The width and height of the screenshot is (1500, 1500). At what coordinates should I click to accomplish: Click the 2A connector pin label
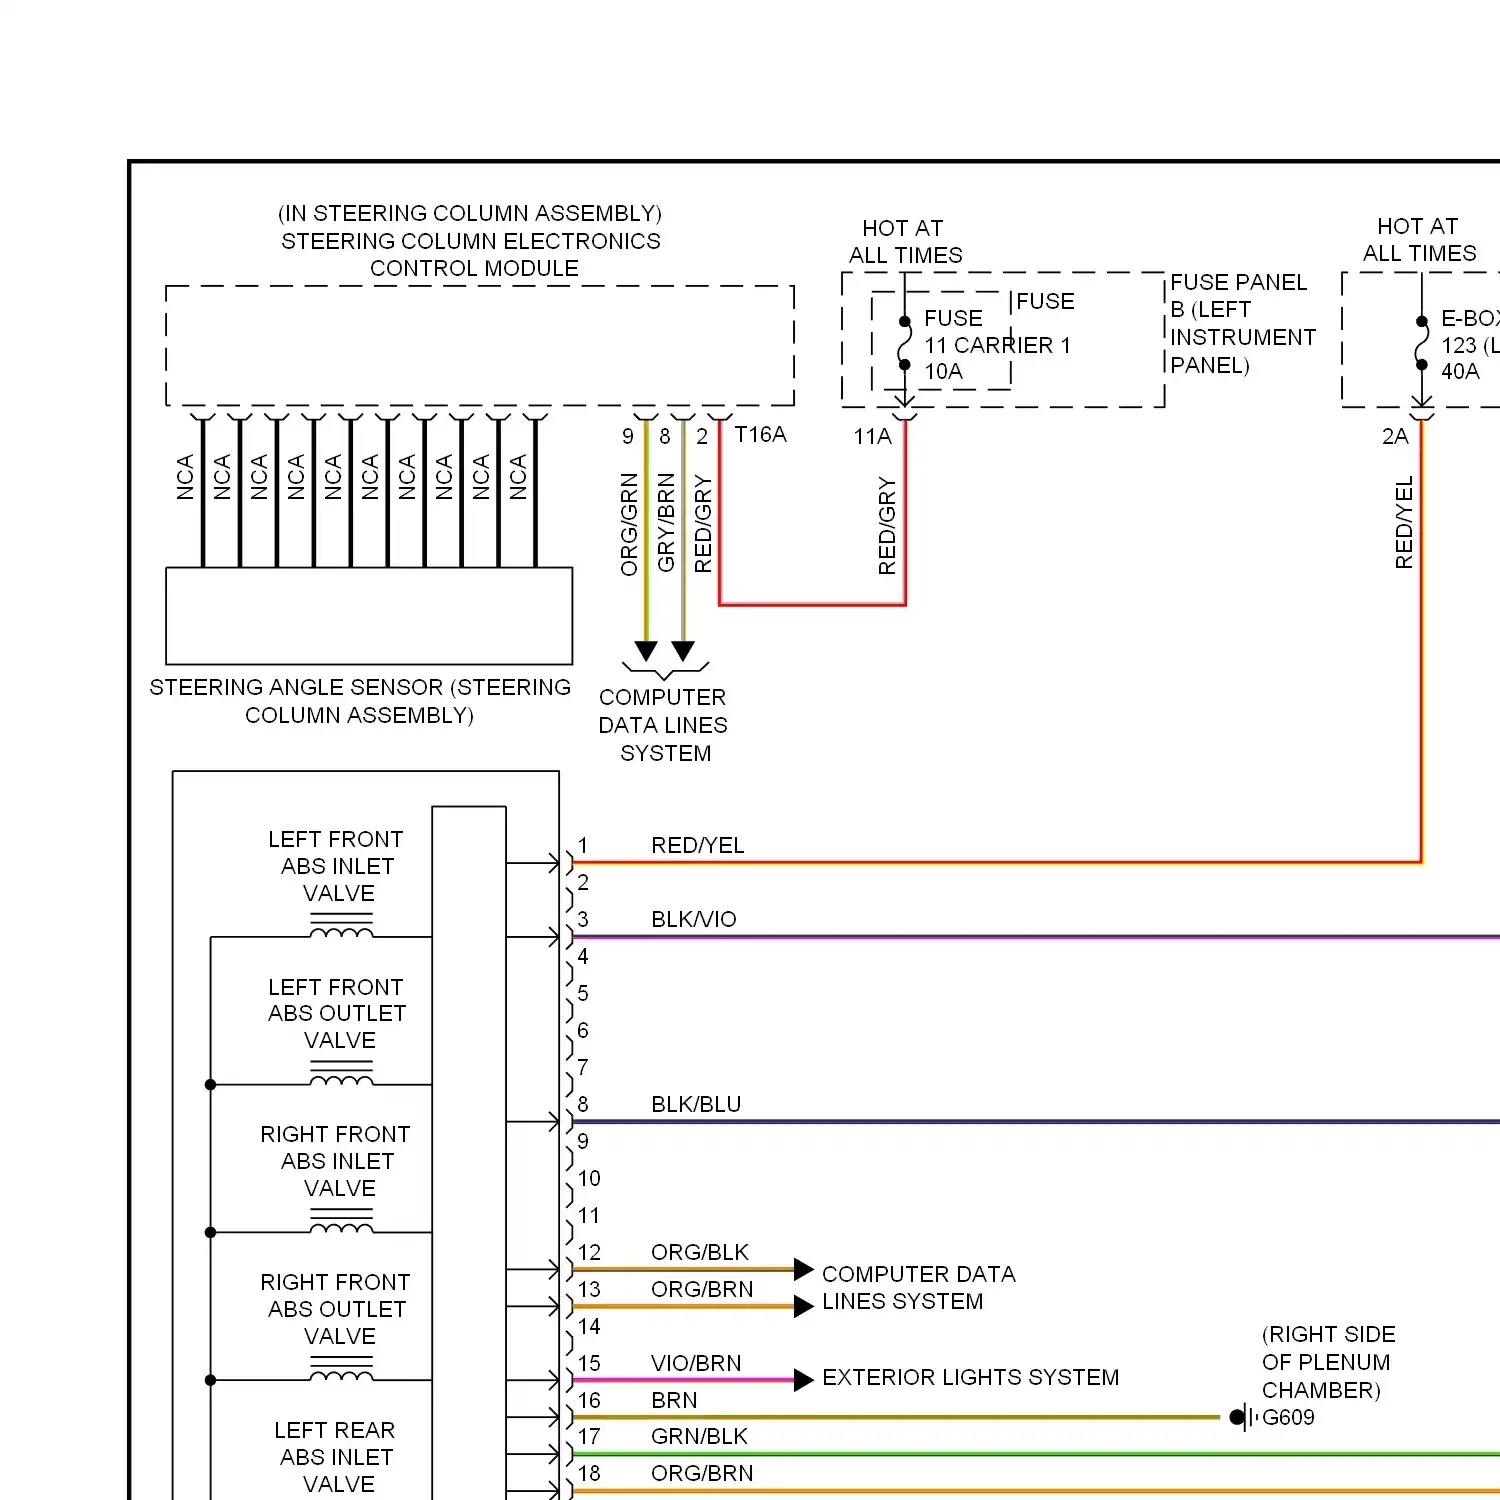point(1395,436)
